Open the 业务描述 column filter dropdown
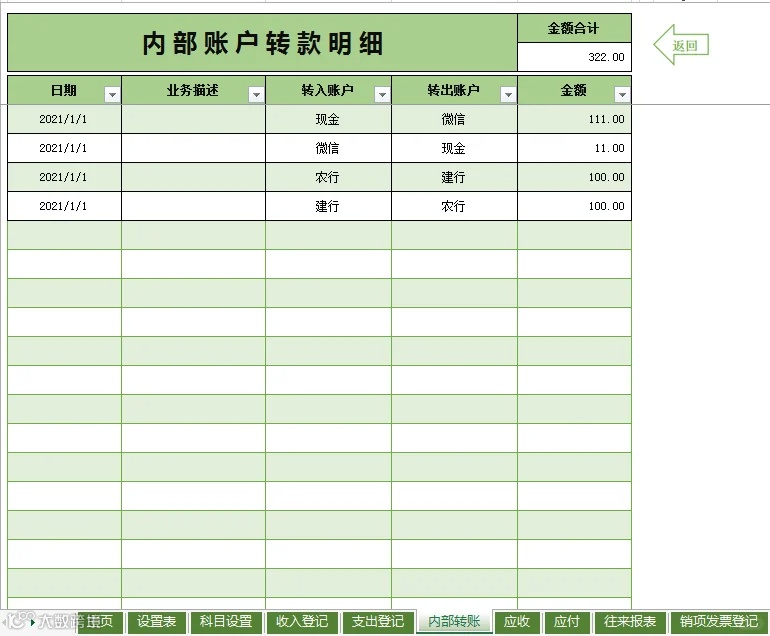Screen dimensions: 770x636 (256, 94)
